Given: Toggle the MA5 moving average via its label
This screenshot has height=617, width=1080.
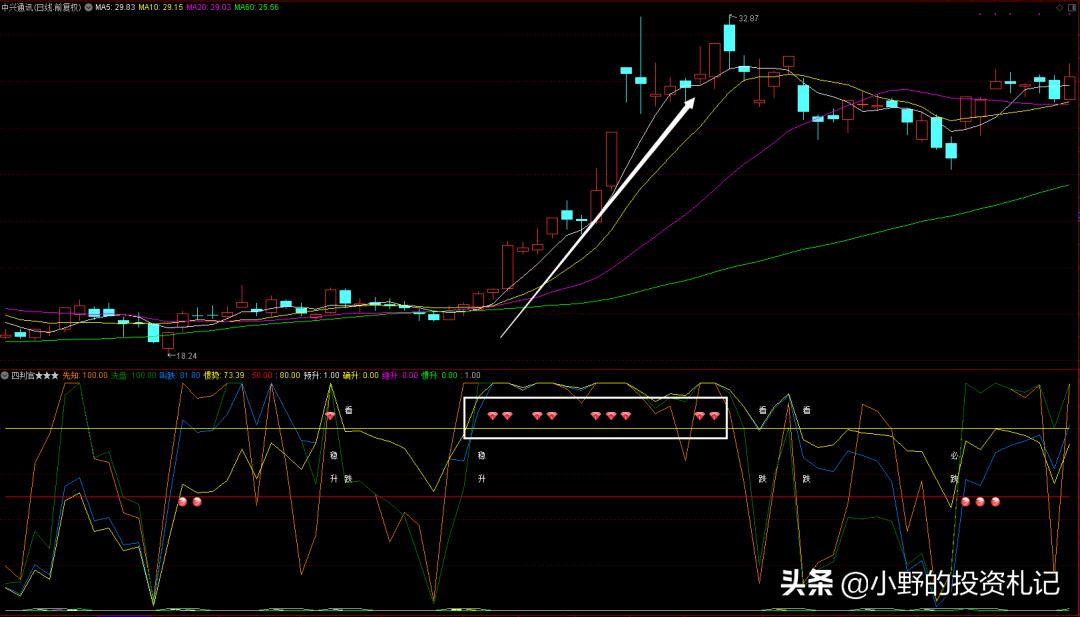Looking at the screenshot, I should (x=105, y=7).
